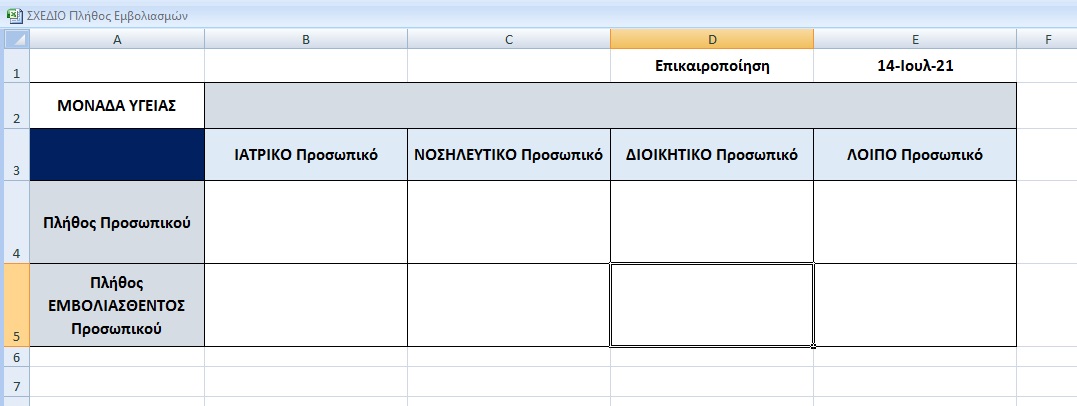Screen dimensions: 1077x406
Task: Select row 3 header
Action: tap(15, 155)
